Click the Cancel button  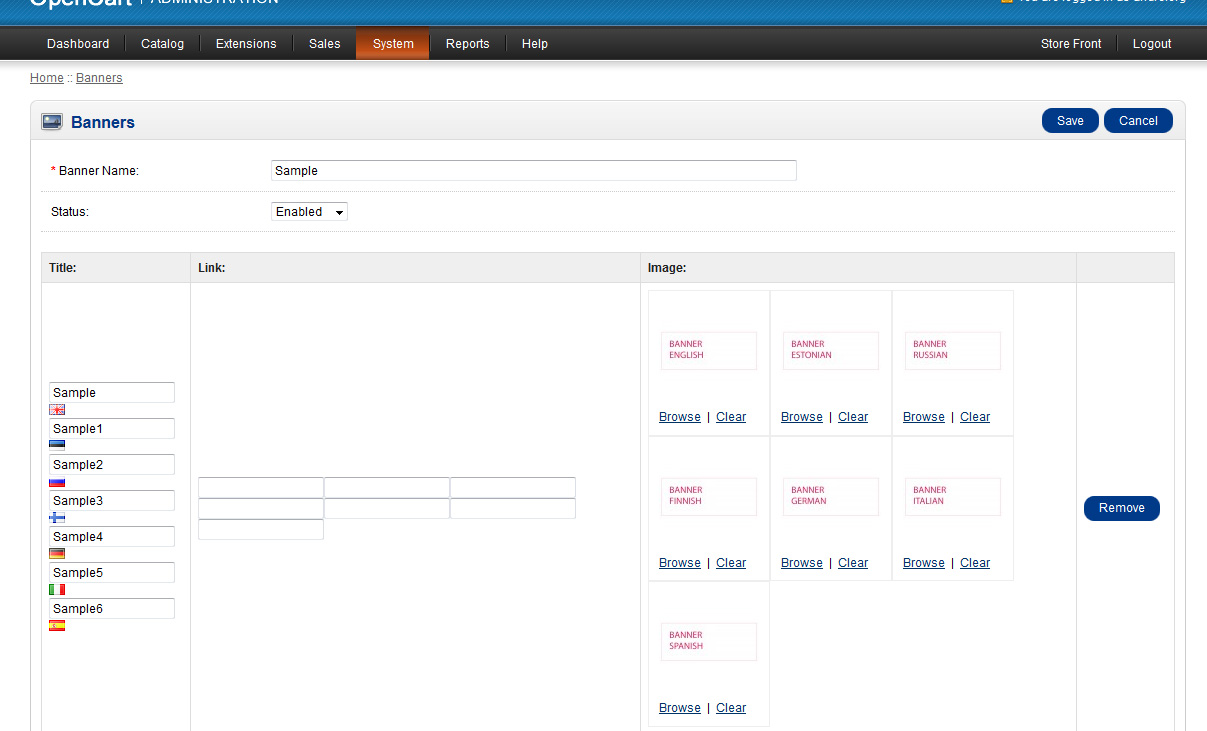coord(1138,121)
